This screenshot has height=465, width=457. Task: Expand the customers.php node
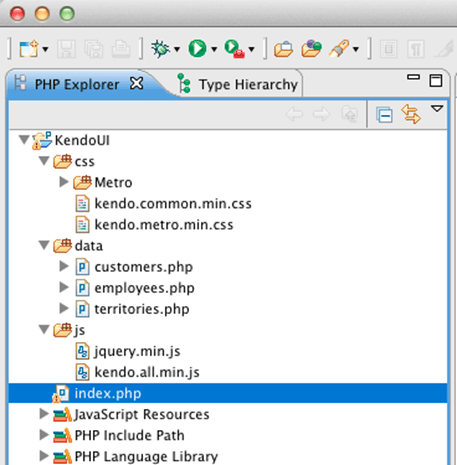pyautogui.click(x=64, y=266)
